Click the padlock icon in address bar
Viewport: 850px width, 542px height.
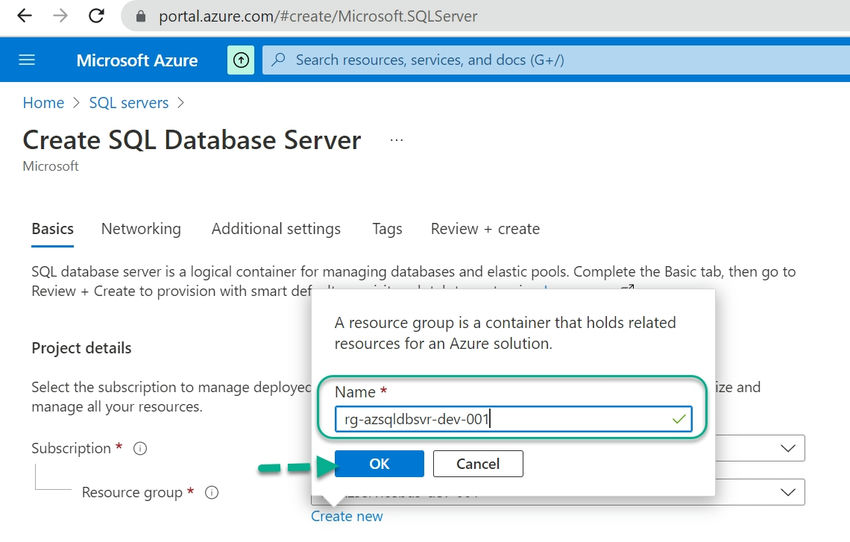tap(140, 17)
